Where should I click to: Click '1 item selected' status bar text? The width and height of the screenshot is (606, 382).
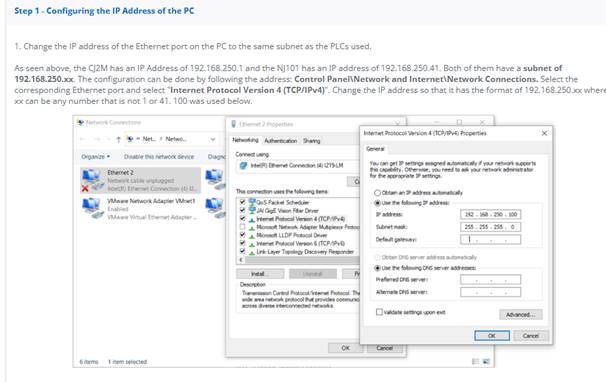(127, 362)
